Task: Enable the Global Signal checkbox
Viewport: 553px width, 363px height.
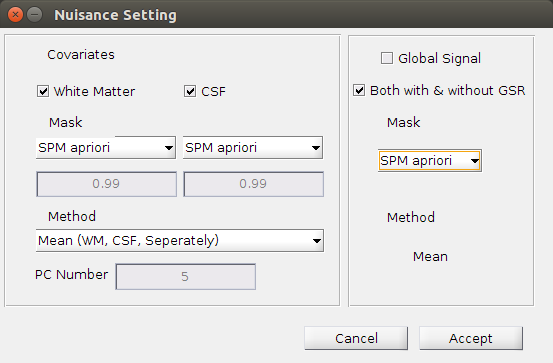Action: coord(387,58)
